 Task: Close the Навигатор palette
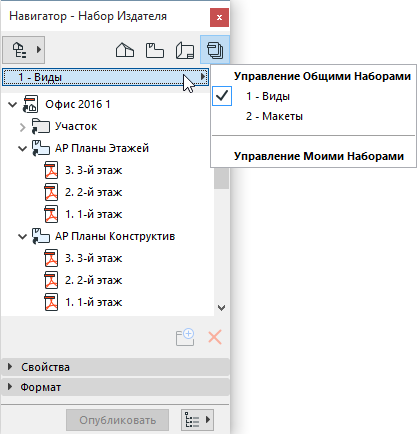[219, 18]
